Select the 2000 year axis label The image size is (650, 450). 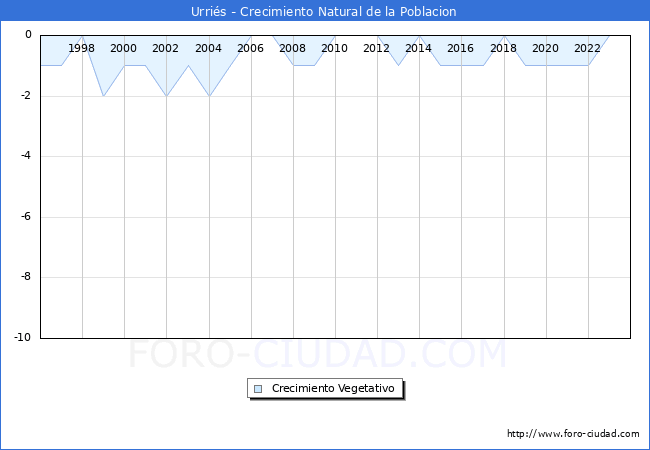click(x=124, y=48)
